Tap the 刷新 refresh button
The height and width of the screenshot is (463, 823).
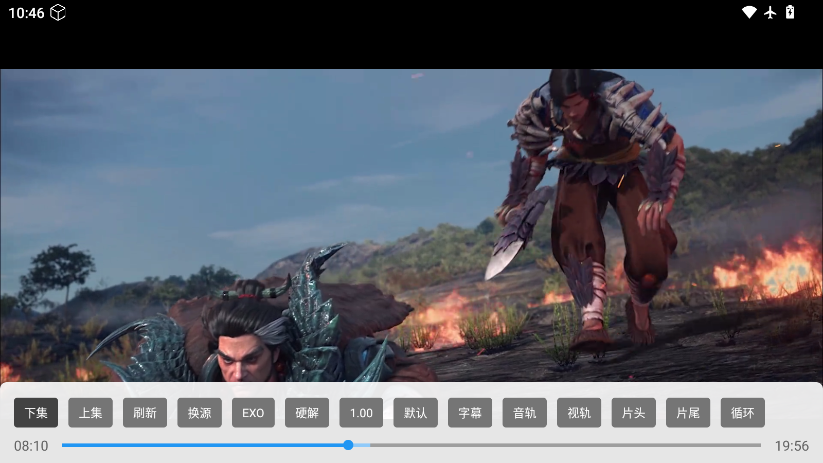[145, 413]
